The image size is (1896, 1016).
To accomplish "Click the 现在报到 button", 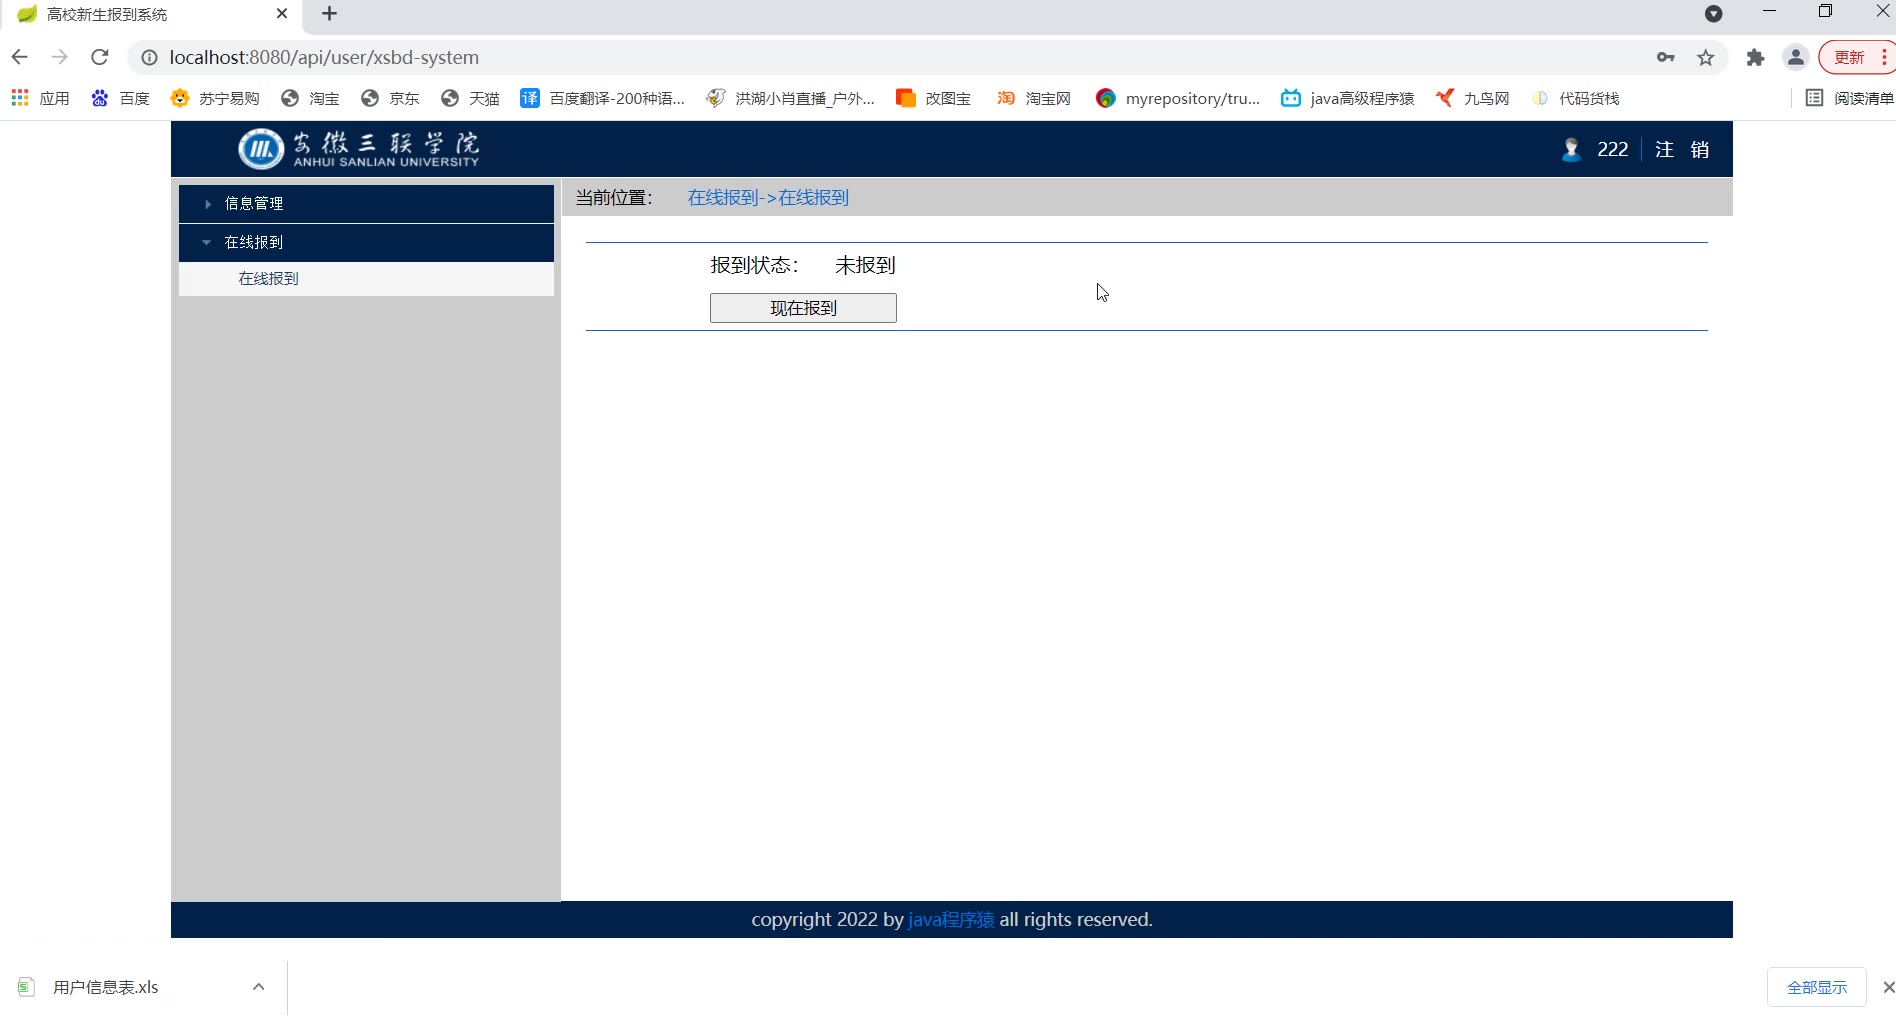I will coord(803,308).
